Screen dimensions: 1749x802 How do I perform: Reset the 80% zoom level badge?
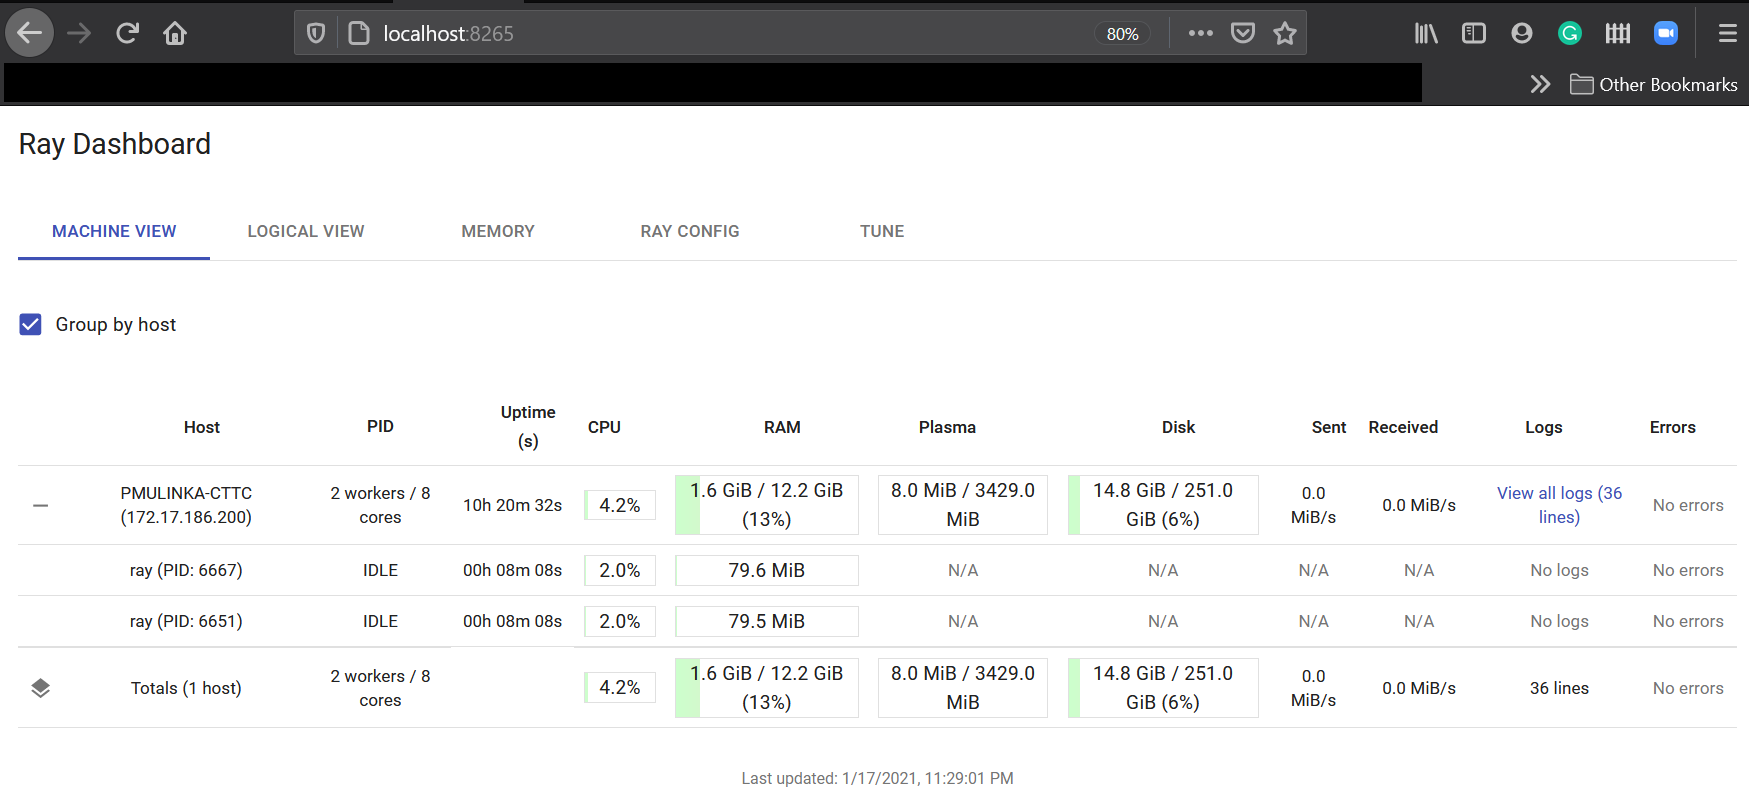pyautogui.click(x=1122, y=34)
